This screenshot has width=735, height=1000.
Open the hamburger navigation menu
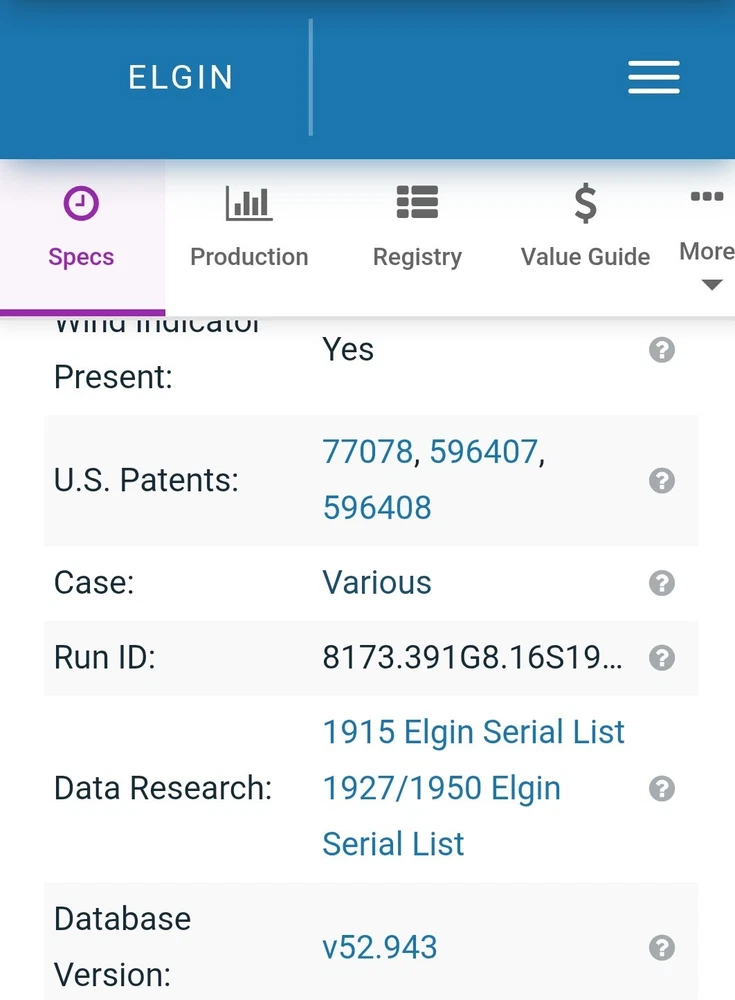click(x=654, y=77)
